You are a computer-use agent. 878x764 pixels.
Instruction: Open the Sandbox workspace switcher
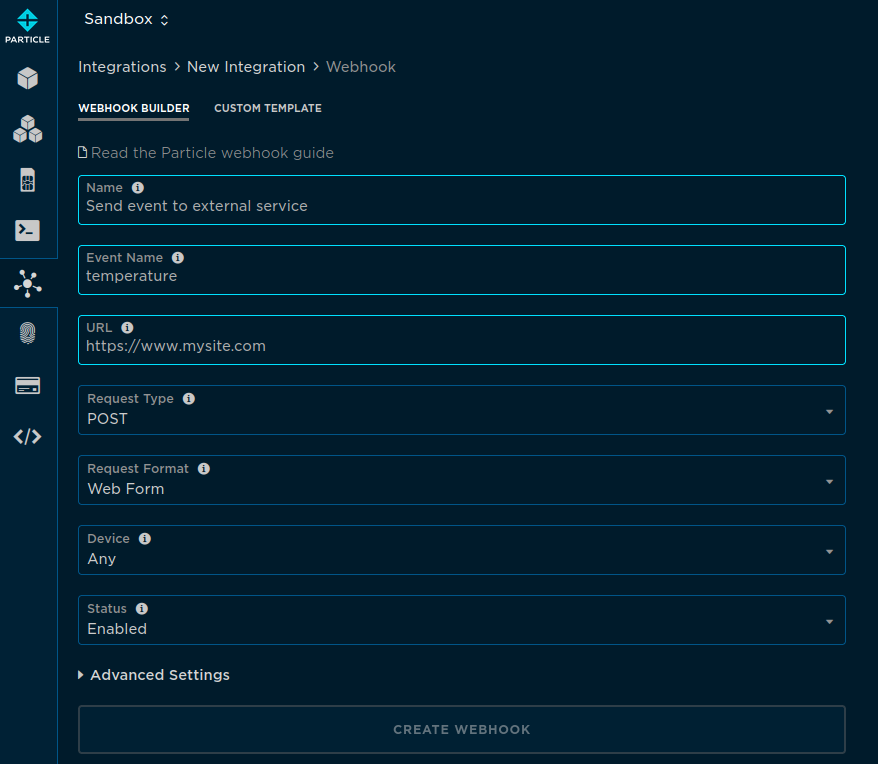(x=126, y=18)
